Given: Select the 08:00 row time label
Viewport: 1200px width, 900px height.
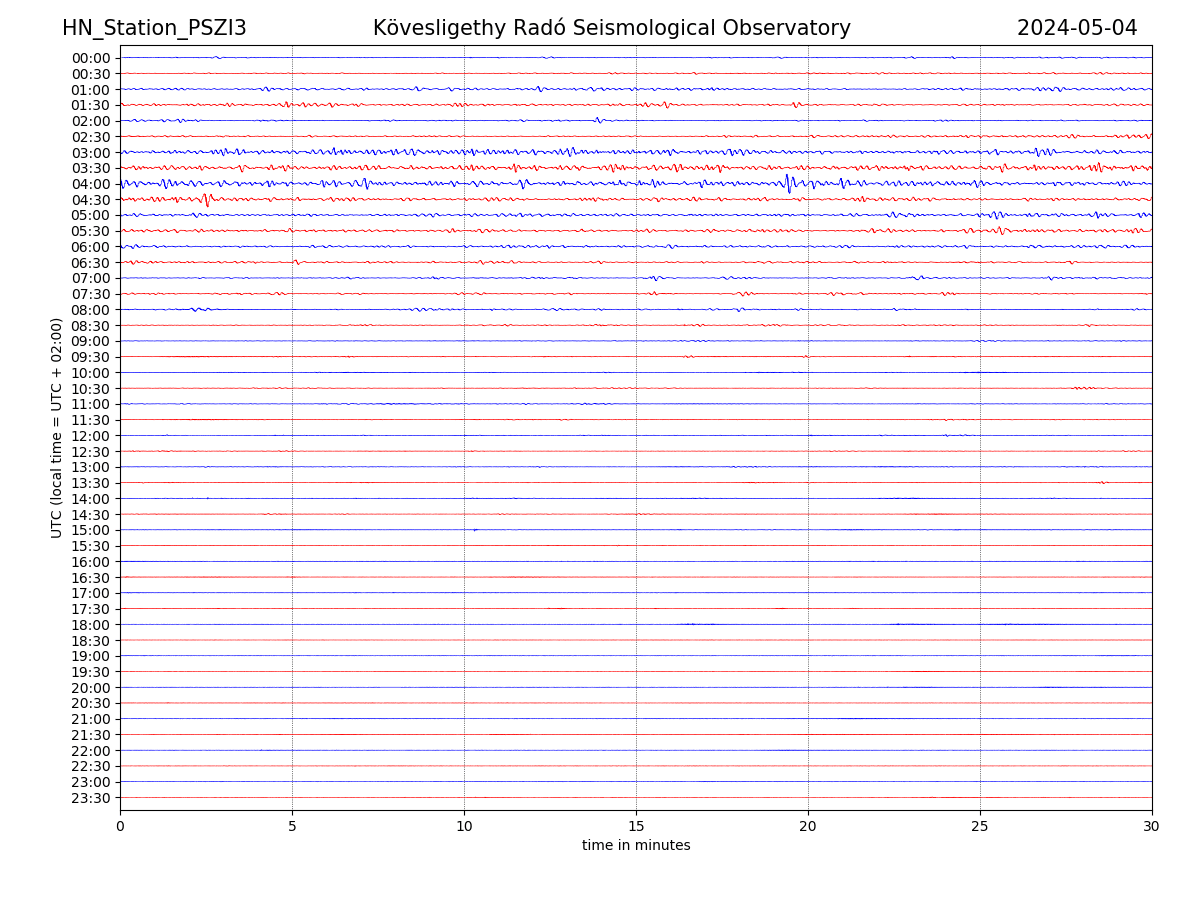Looking at the screenshot, I should 91,310.
